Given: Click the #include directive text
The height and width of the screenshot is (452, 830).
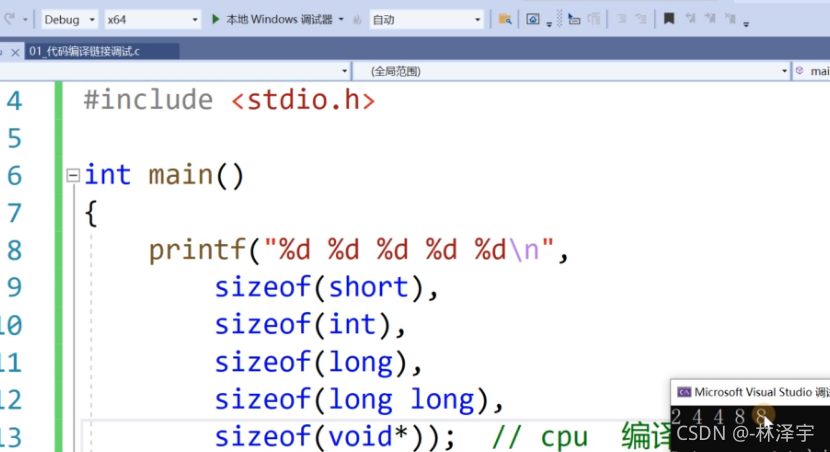Looking at the screenshot, I should (x=148, y=100).
